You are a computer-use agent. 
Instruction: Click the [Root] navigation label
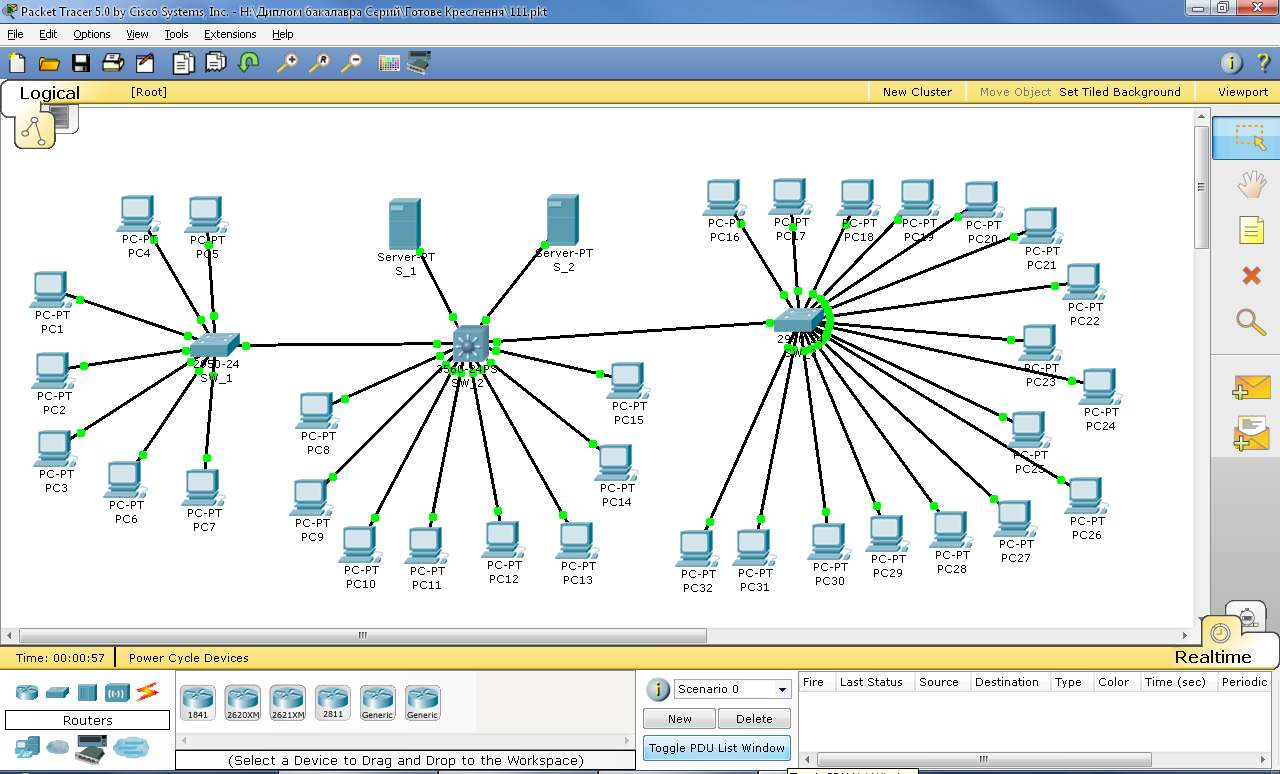coord(149,92)
